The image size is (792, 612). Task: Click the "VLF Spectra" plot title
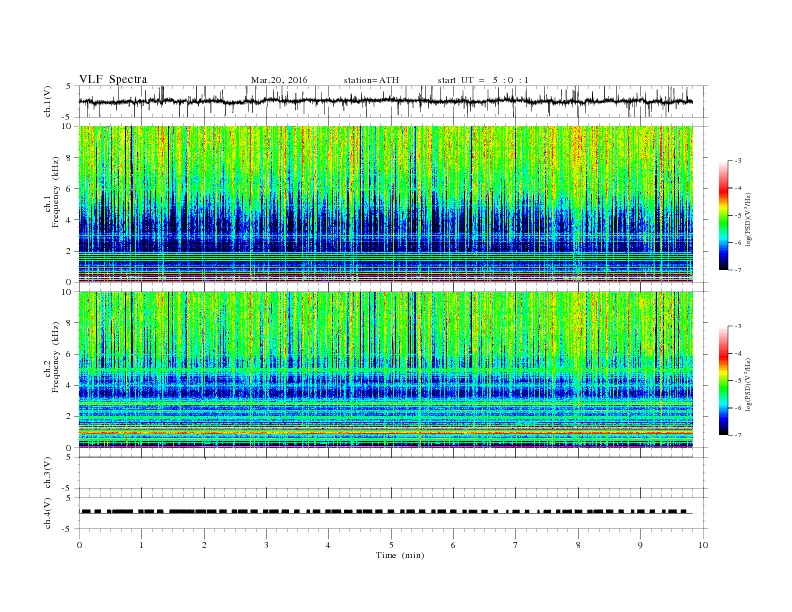tap(113, 79)
